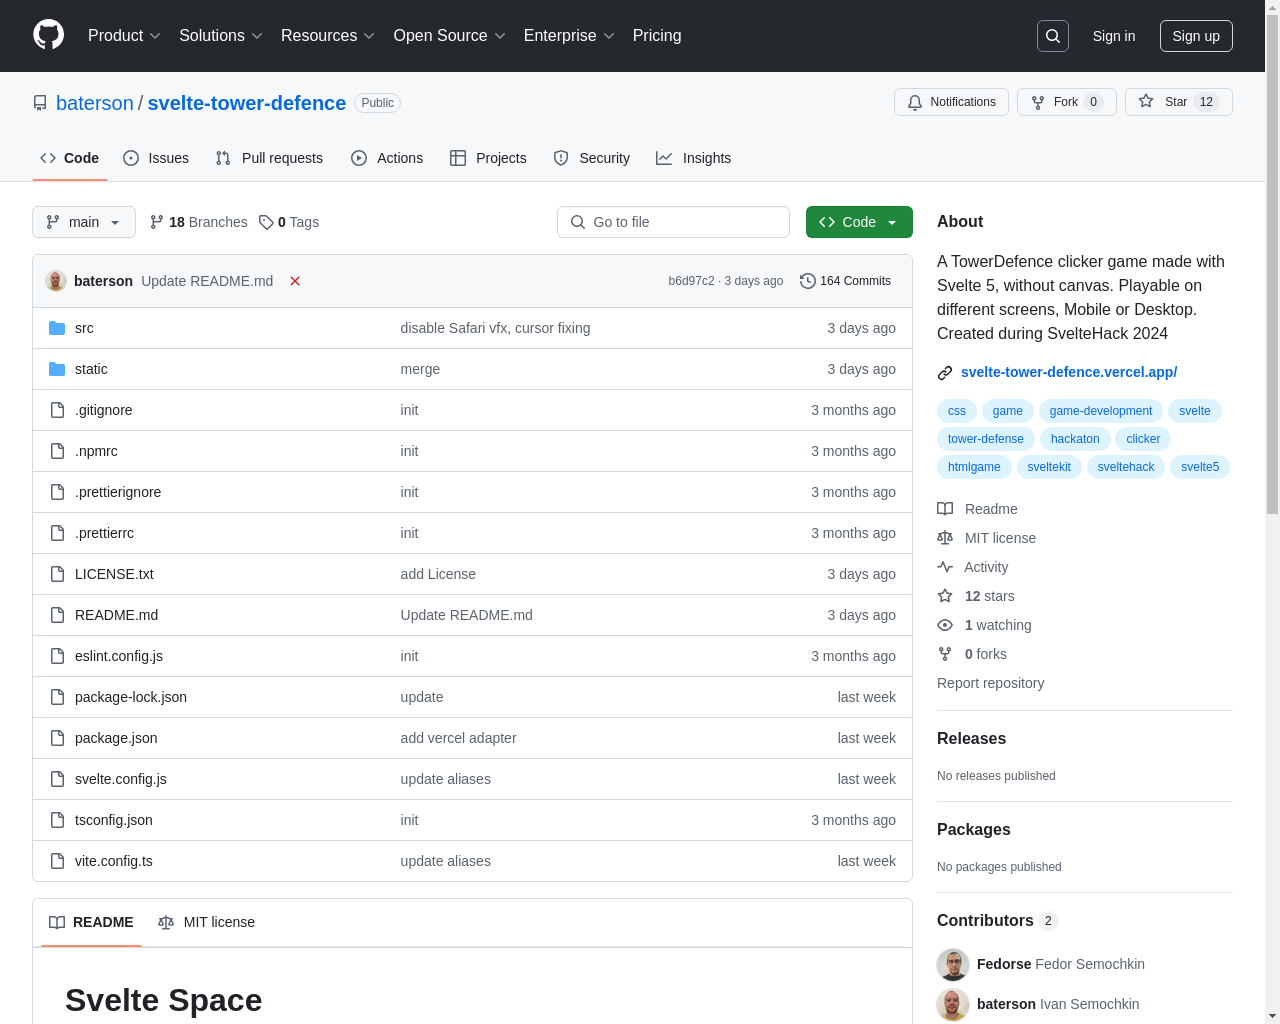Screen dimensions: 1280x1024
Task: Open the eslint.config.js file
Action: click(x=119, y=656)
